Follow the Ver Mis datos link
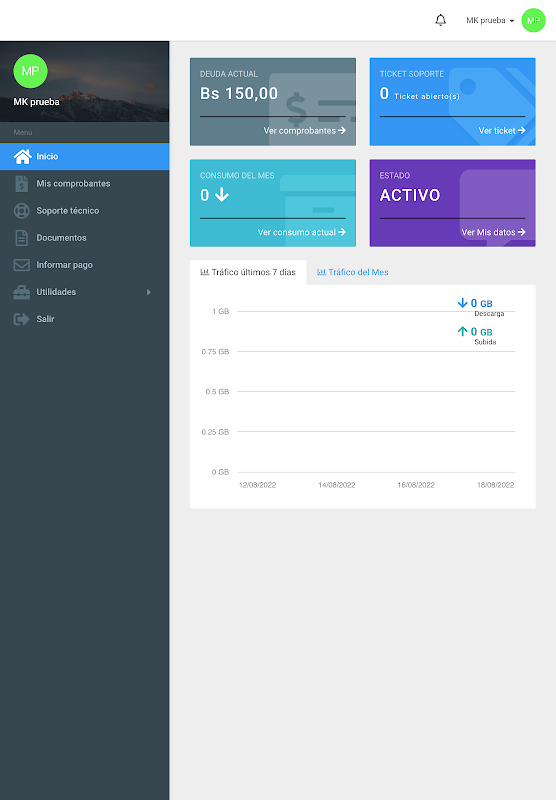This screenshot has height=800, width=556. coord(493,232)
